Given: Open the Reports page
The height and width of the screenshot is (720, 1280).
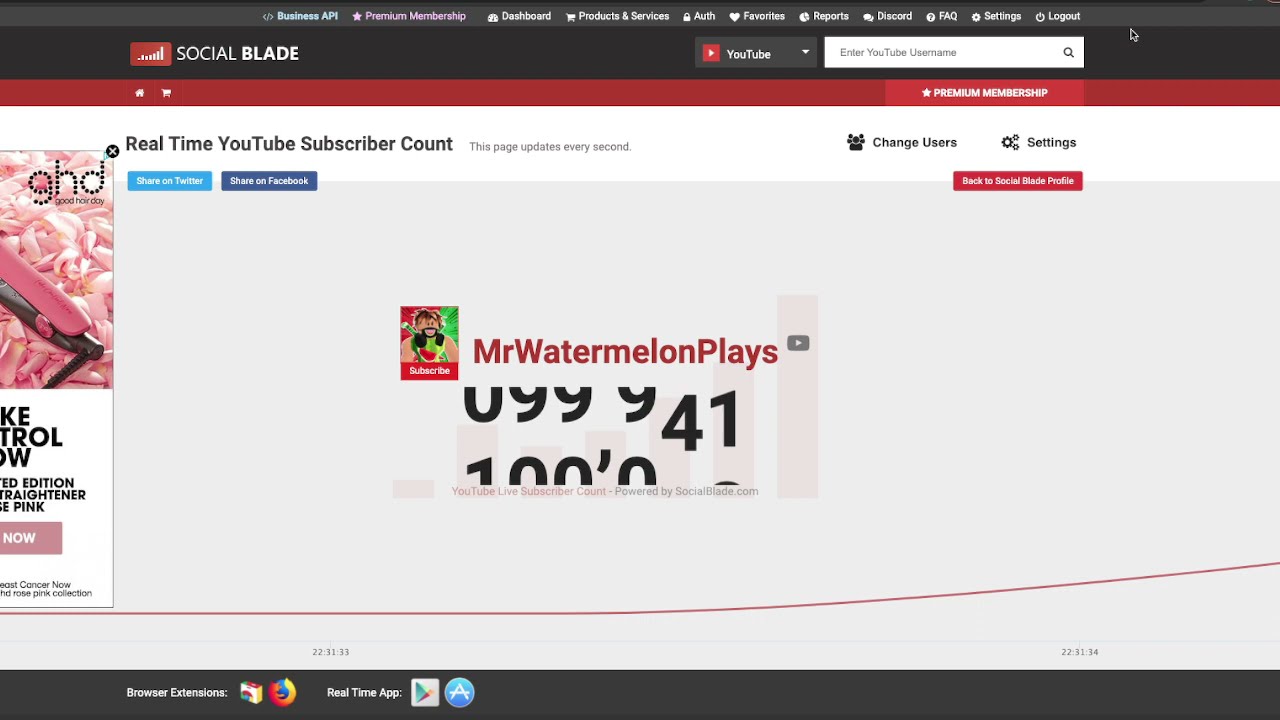Looking at the screenshot, I should click(x=824, y=16).
